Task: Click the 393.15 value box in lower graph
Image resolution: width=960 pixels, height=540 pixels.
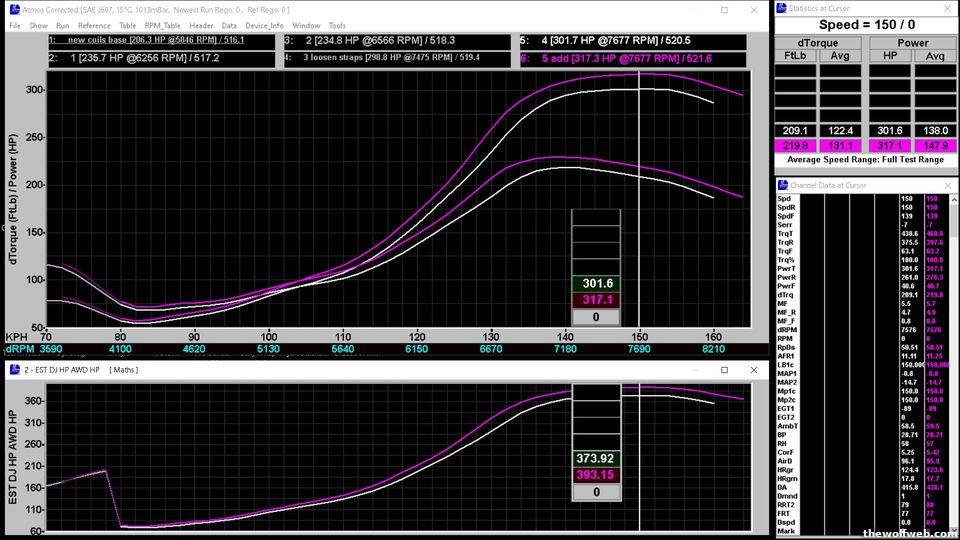Action: click(595, 474)
